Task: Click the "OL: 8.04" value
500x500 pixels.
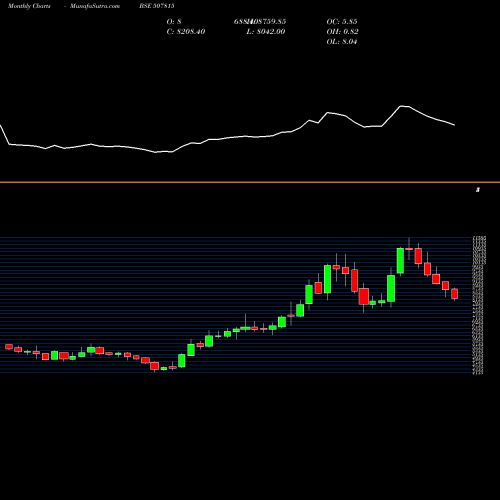Action: click(342, 42)
